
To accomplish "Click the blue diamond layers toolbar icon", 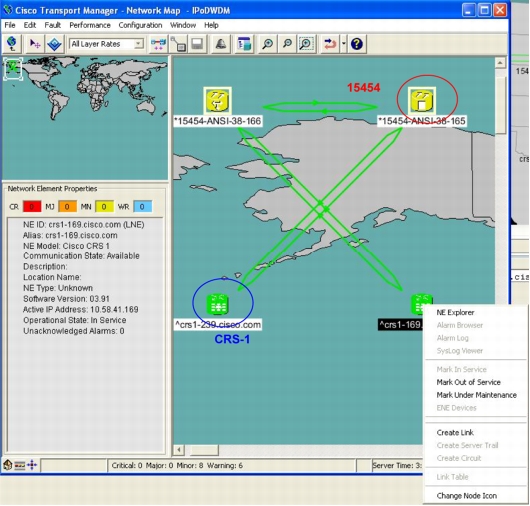I will (x=54, y=44).
